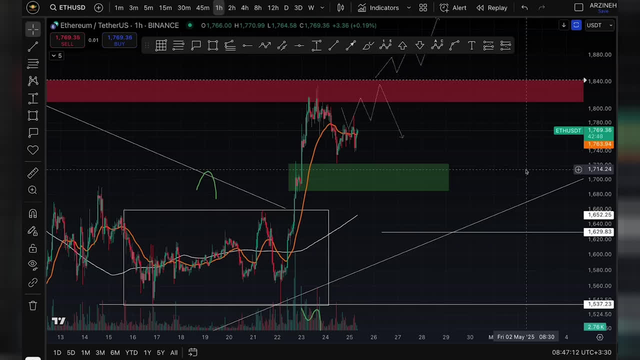
Task: Expand the favorite indicators dropdown arrow
Action: coord(409,8)
